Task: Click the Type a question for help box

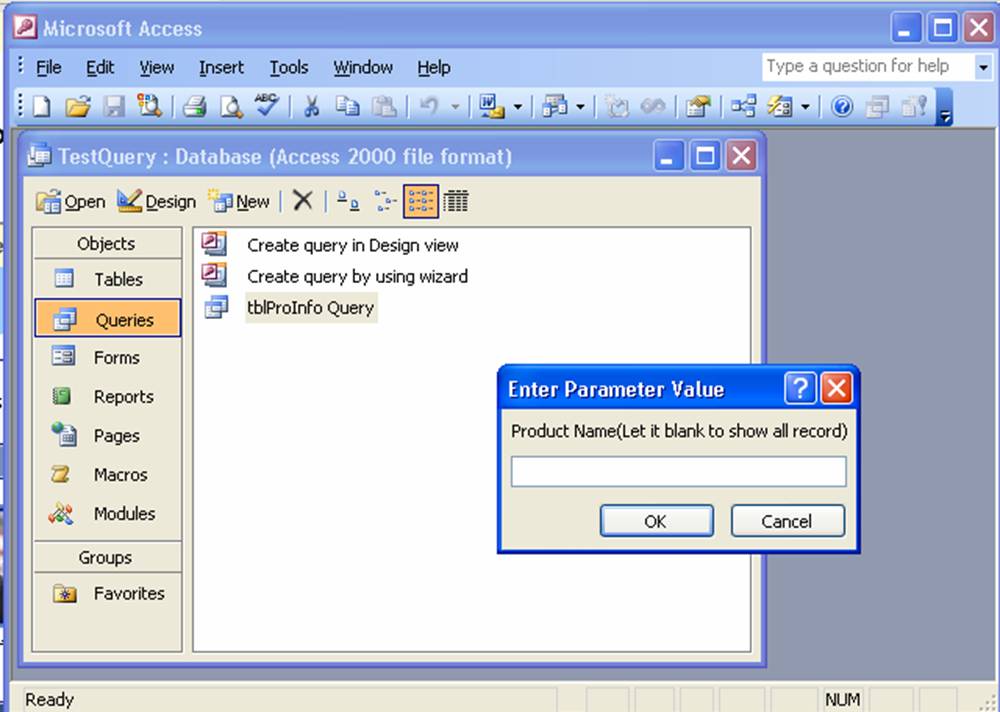Action: point(868,66)
